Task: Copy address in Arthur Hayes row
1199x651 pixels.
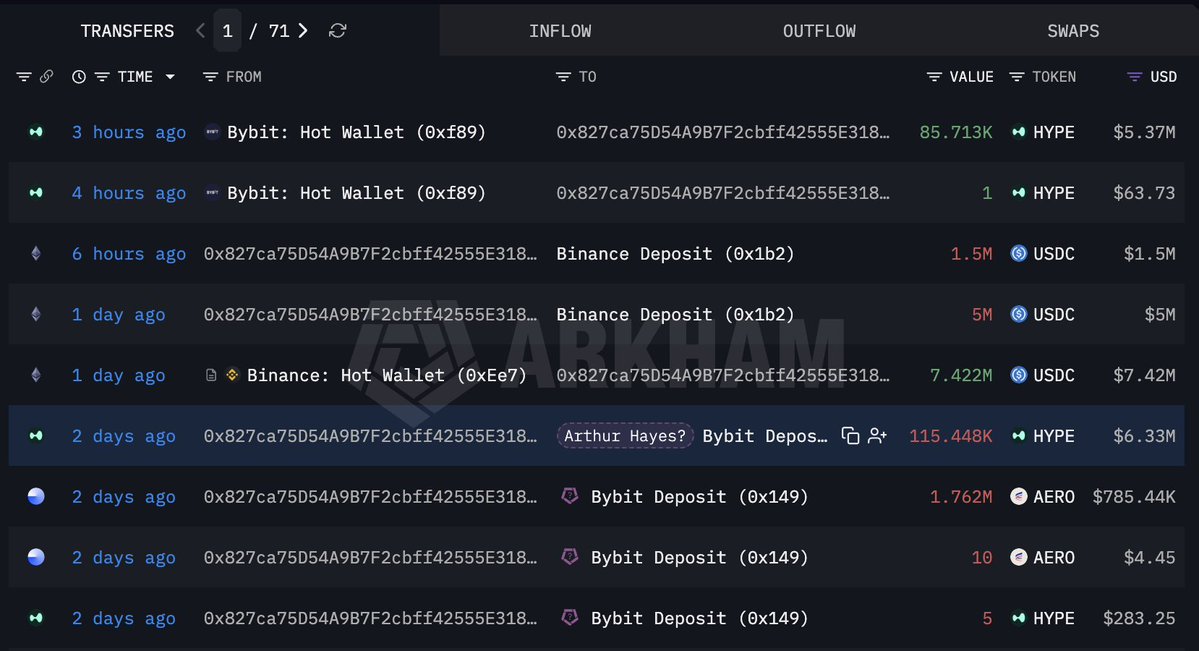Action: click(x=850, y=435)
